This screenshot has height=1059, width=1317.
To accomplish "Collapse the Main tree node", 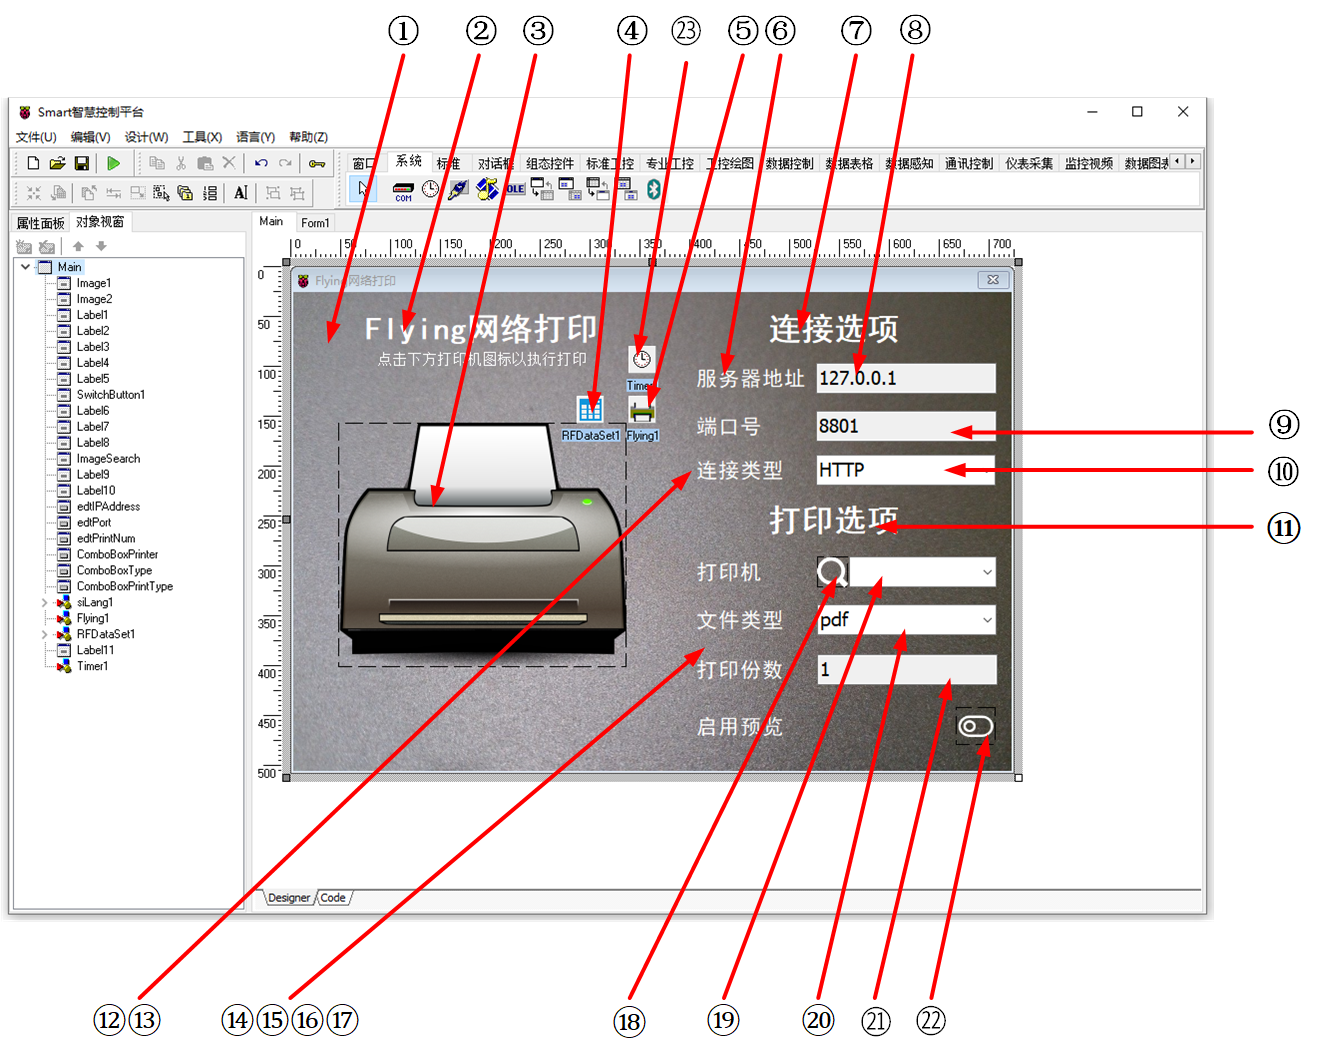I will [x=25, y=267].
